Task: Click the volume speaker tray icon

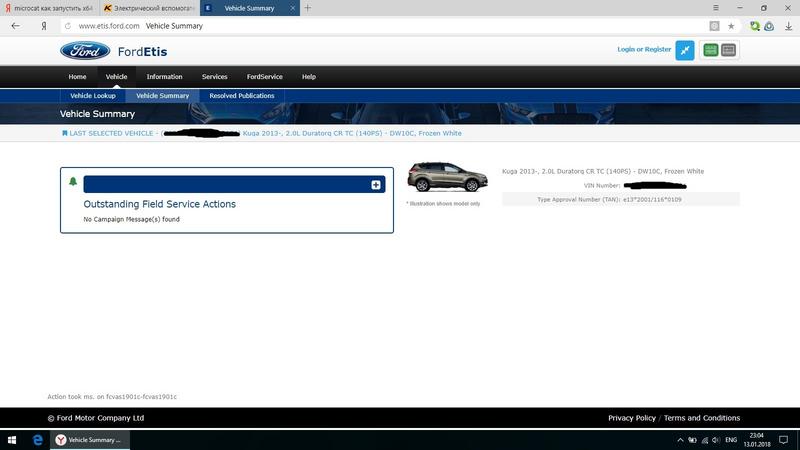Action: click(716, 440)
